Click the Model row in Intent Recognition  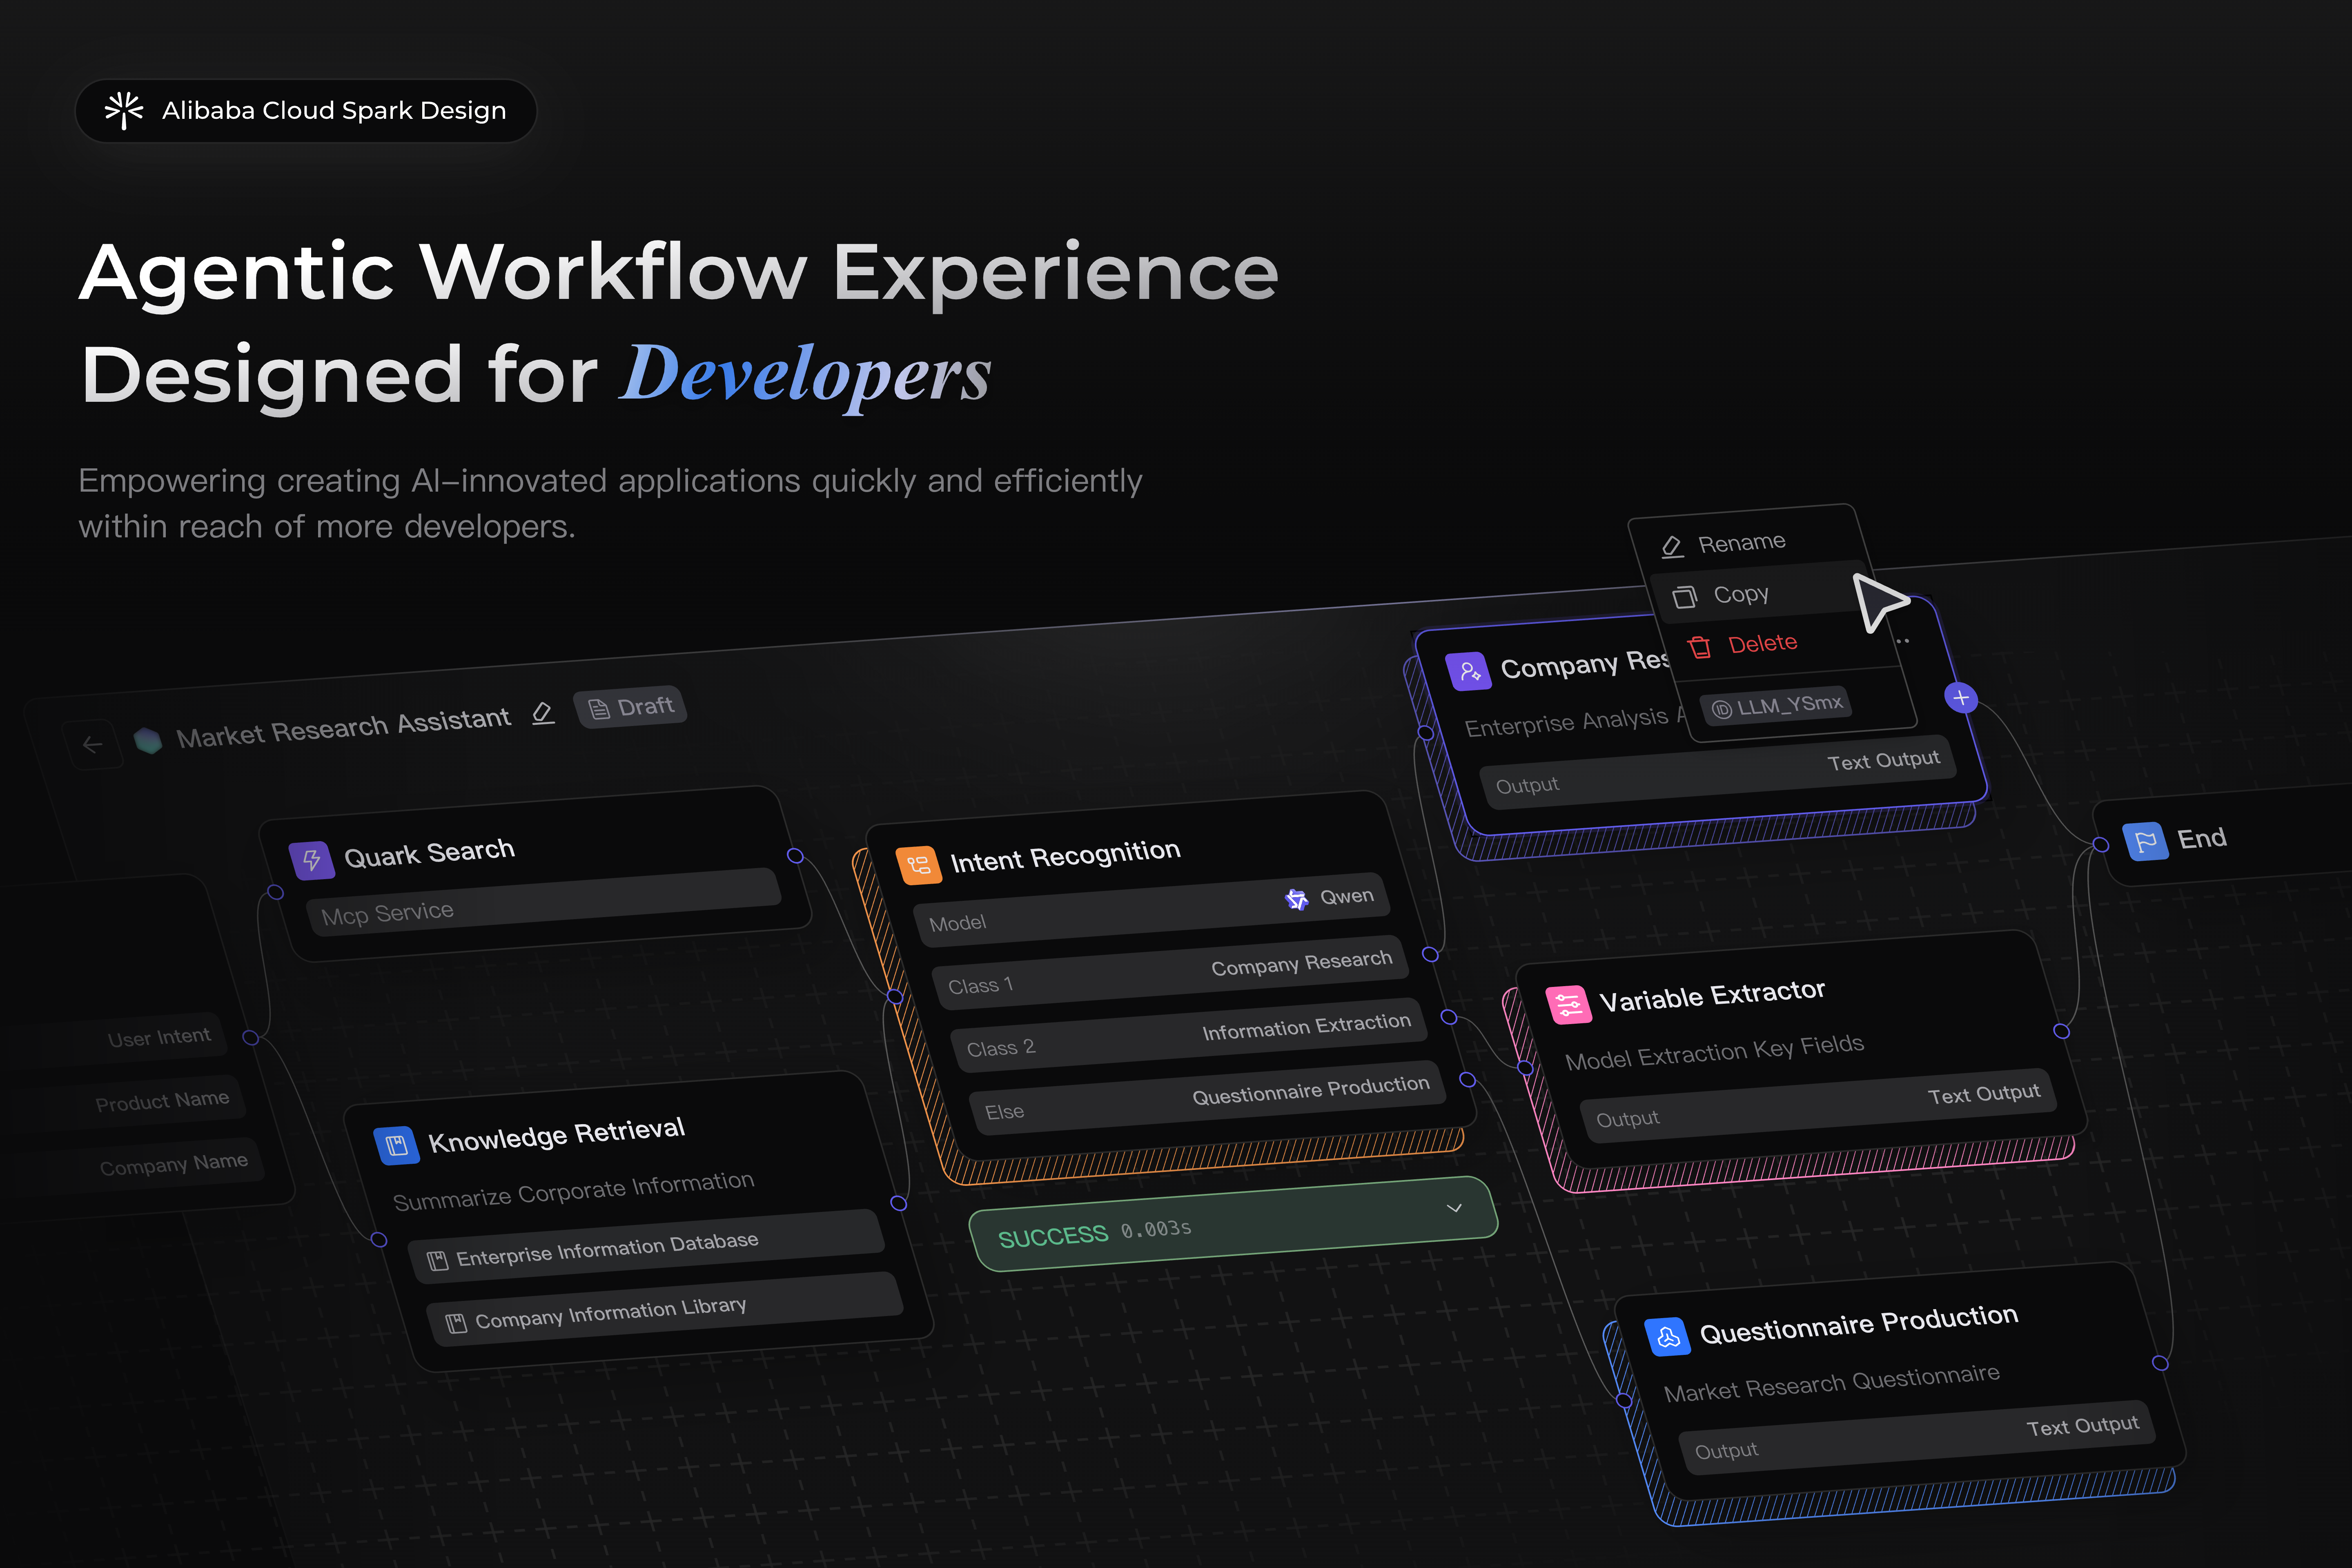tap(1152, 910)
